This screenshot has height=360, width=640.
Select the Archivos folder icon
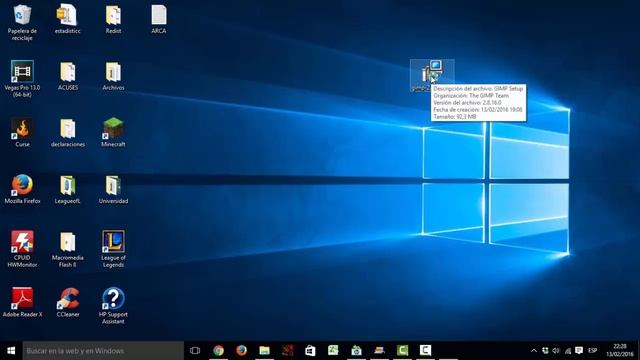tap(113, 76)
